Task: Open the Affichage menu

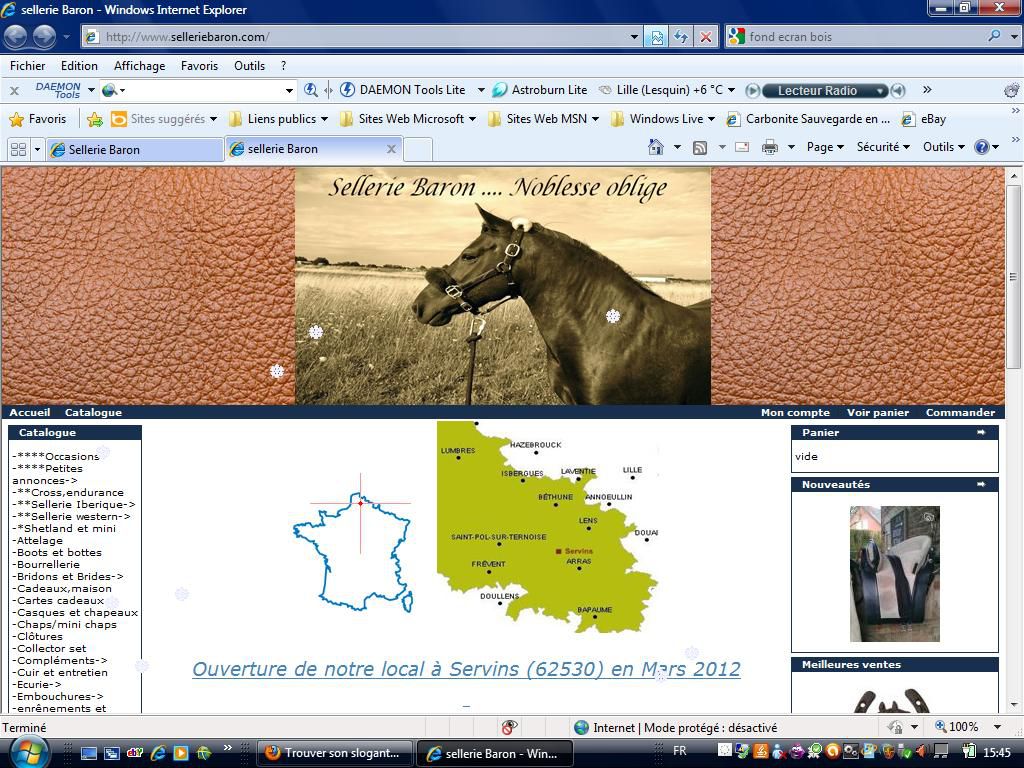Action: 139,66
